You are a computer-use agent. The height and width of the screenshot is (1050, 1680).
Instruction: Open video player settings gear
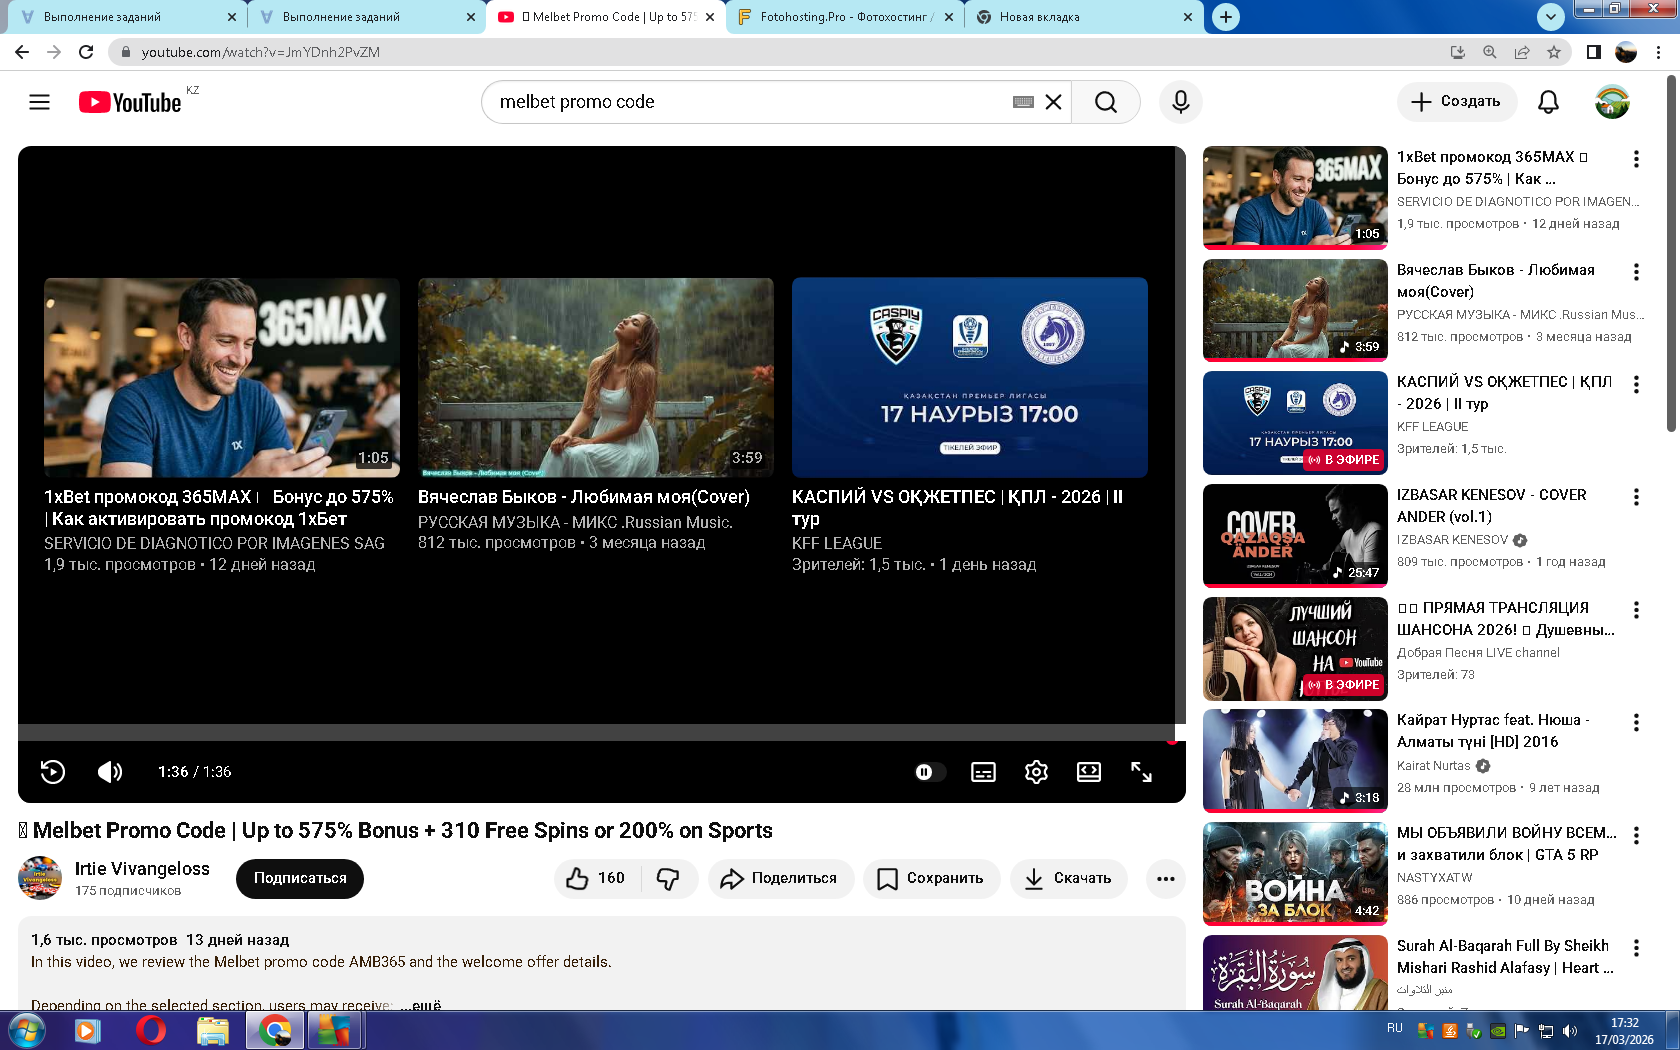click(x=1036, y=772)
